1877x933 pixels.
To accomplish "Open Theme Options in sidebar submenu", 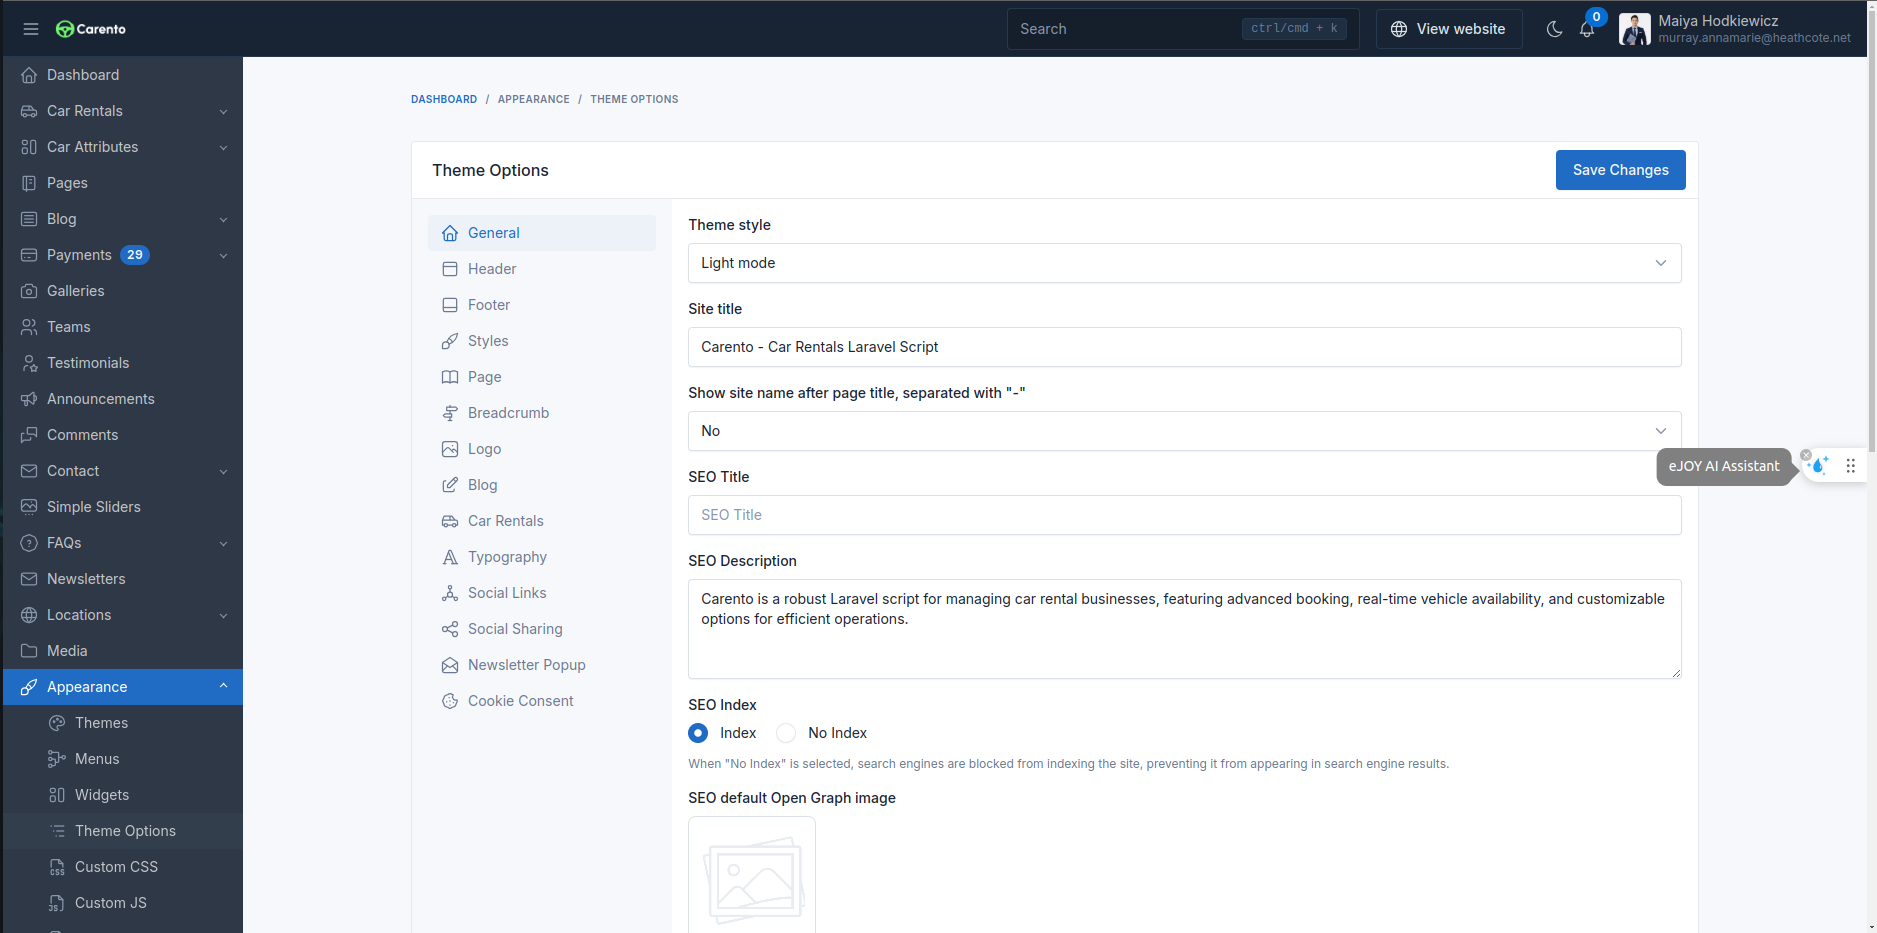I will pyautogui.click(x=123, y=831).
